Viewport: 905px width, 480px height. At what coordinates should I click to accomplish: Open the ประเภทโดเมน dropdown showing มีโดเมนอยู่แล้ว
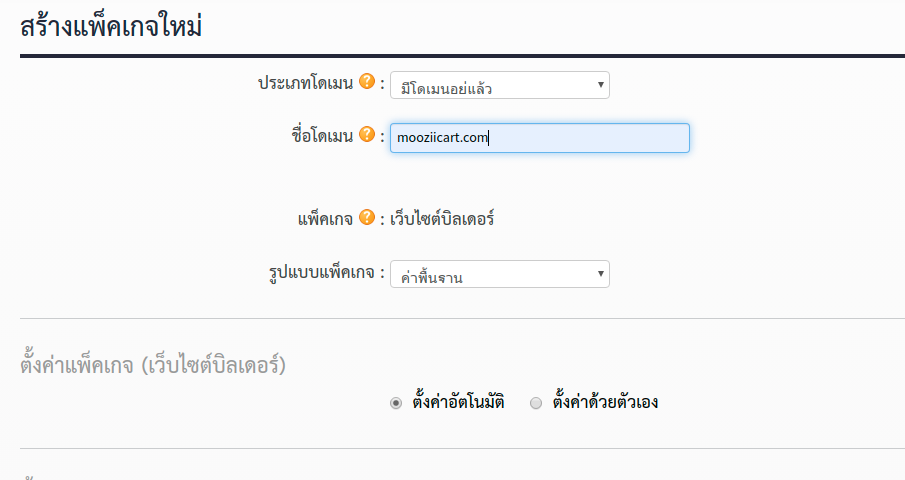tap(500, 85)
